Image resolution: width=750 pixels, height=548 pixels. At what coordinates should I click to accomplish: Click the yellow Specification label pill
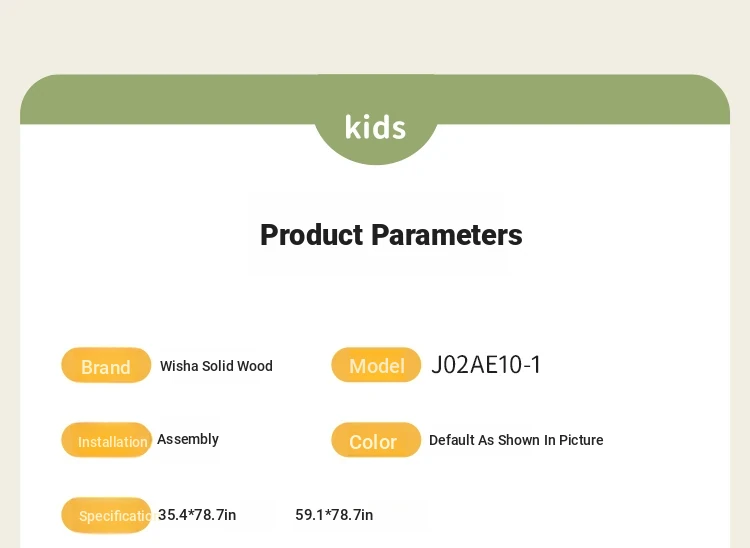click(x=106, y=515)
